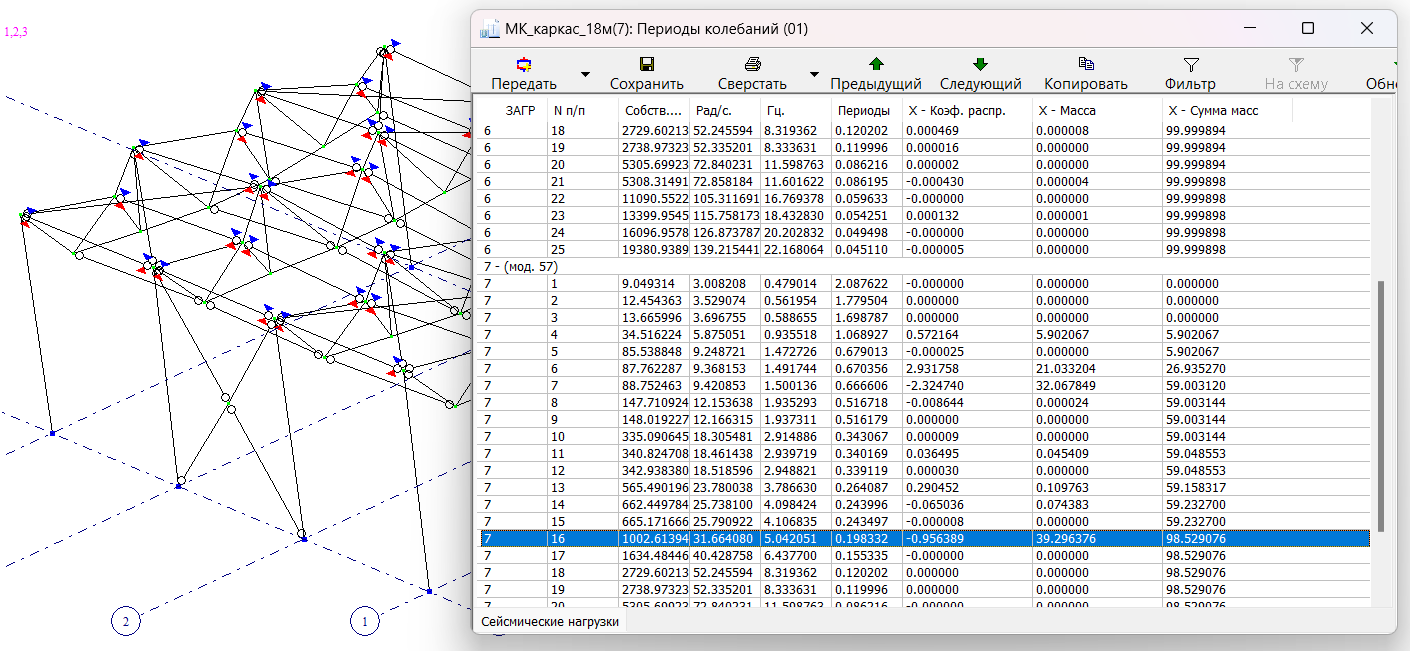Click axis marker circle labeled 2

pyautogui.click(x=125, y=622)
